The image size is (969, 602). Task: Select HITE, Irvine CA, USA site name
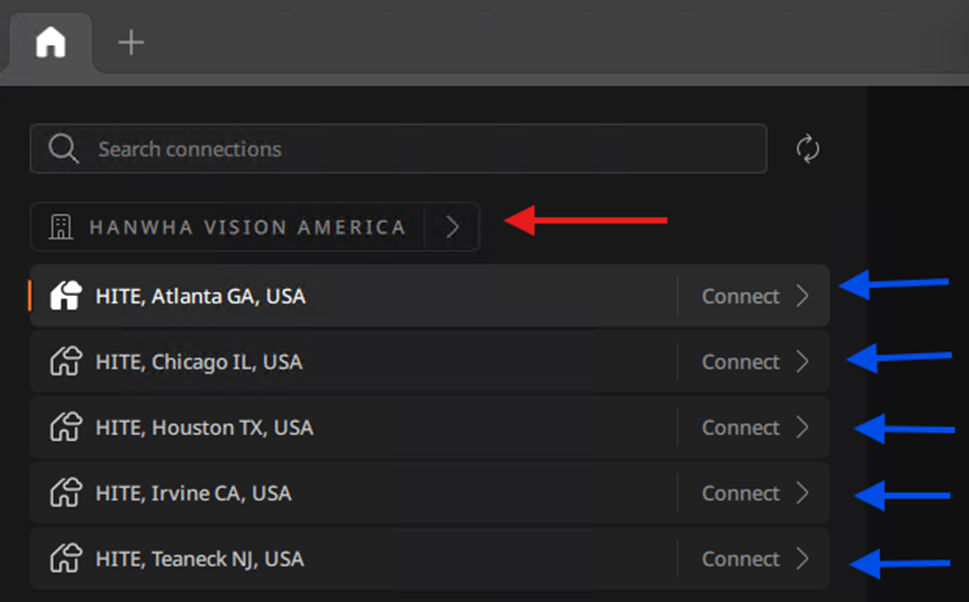click(193, 493)
